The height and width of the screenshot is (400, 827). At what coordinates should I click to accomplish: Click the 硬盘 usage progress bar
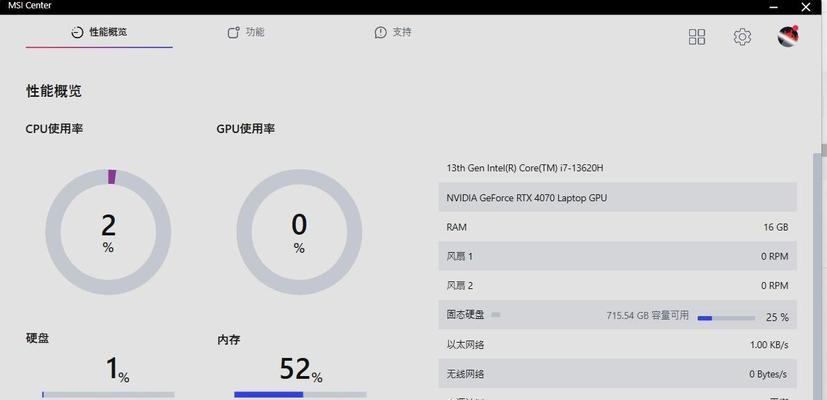click(x=108, y=395)
